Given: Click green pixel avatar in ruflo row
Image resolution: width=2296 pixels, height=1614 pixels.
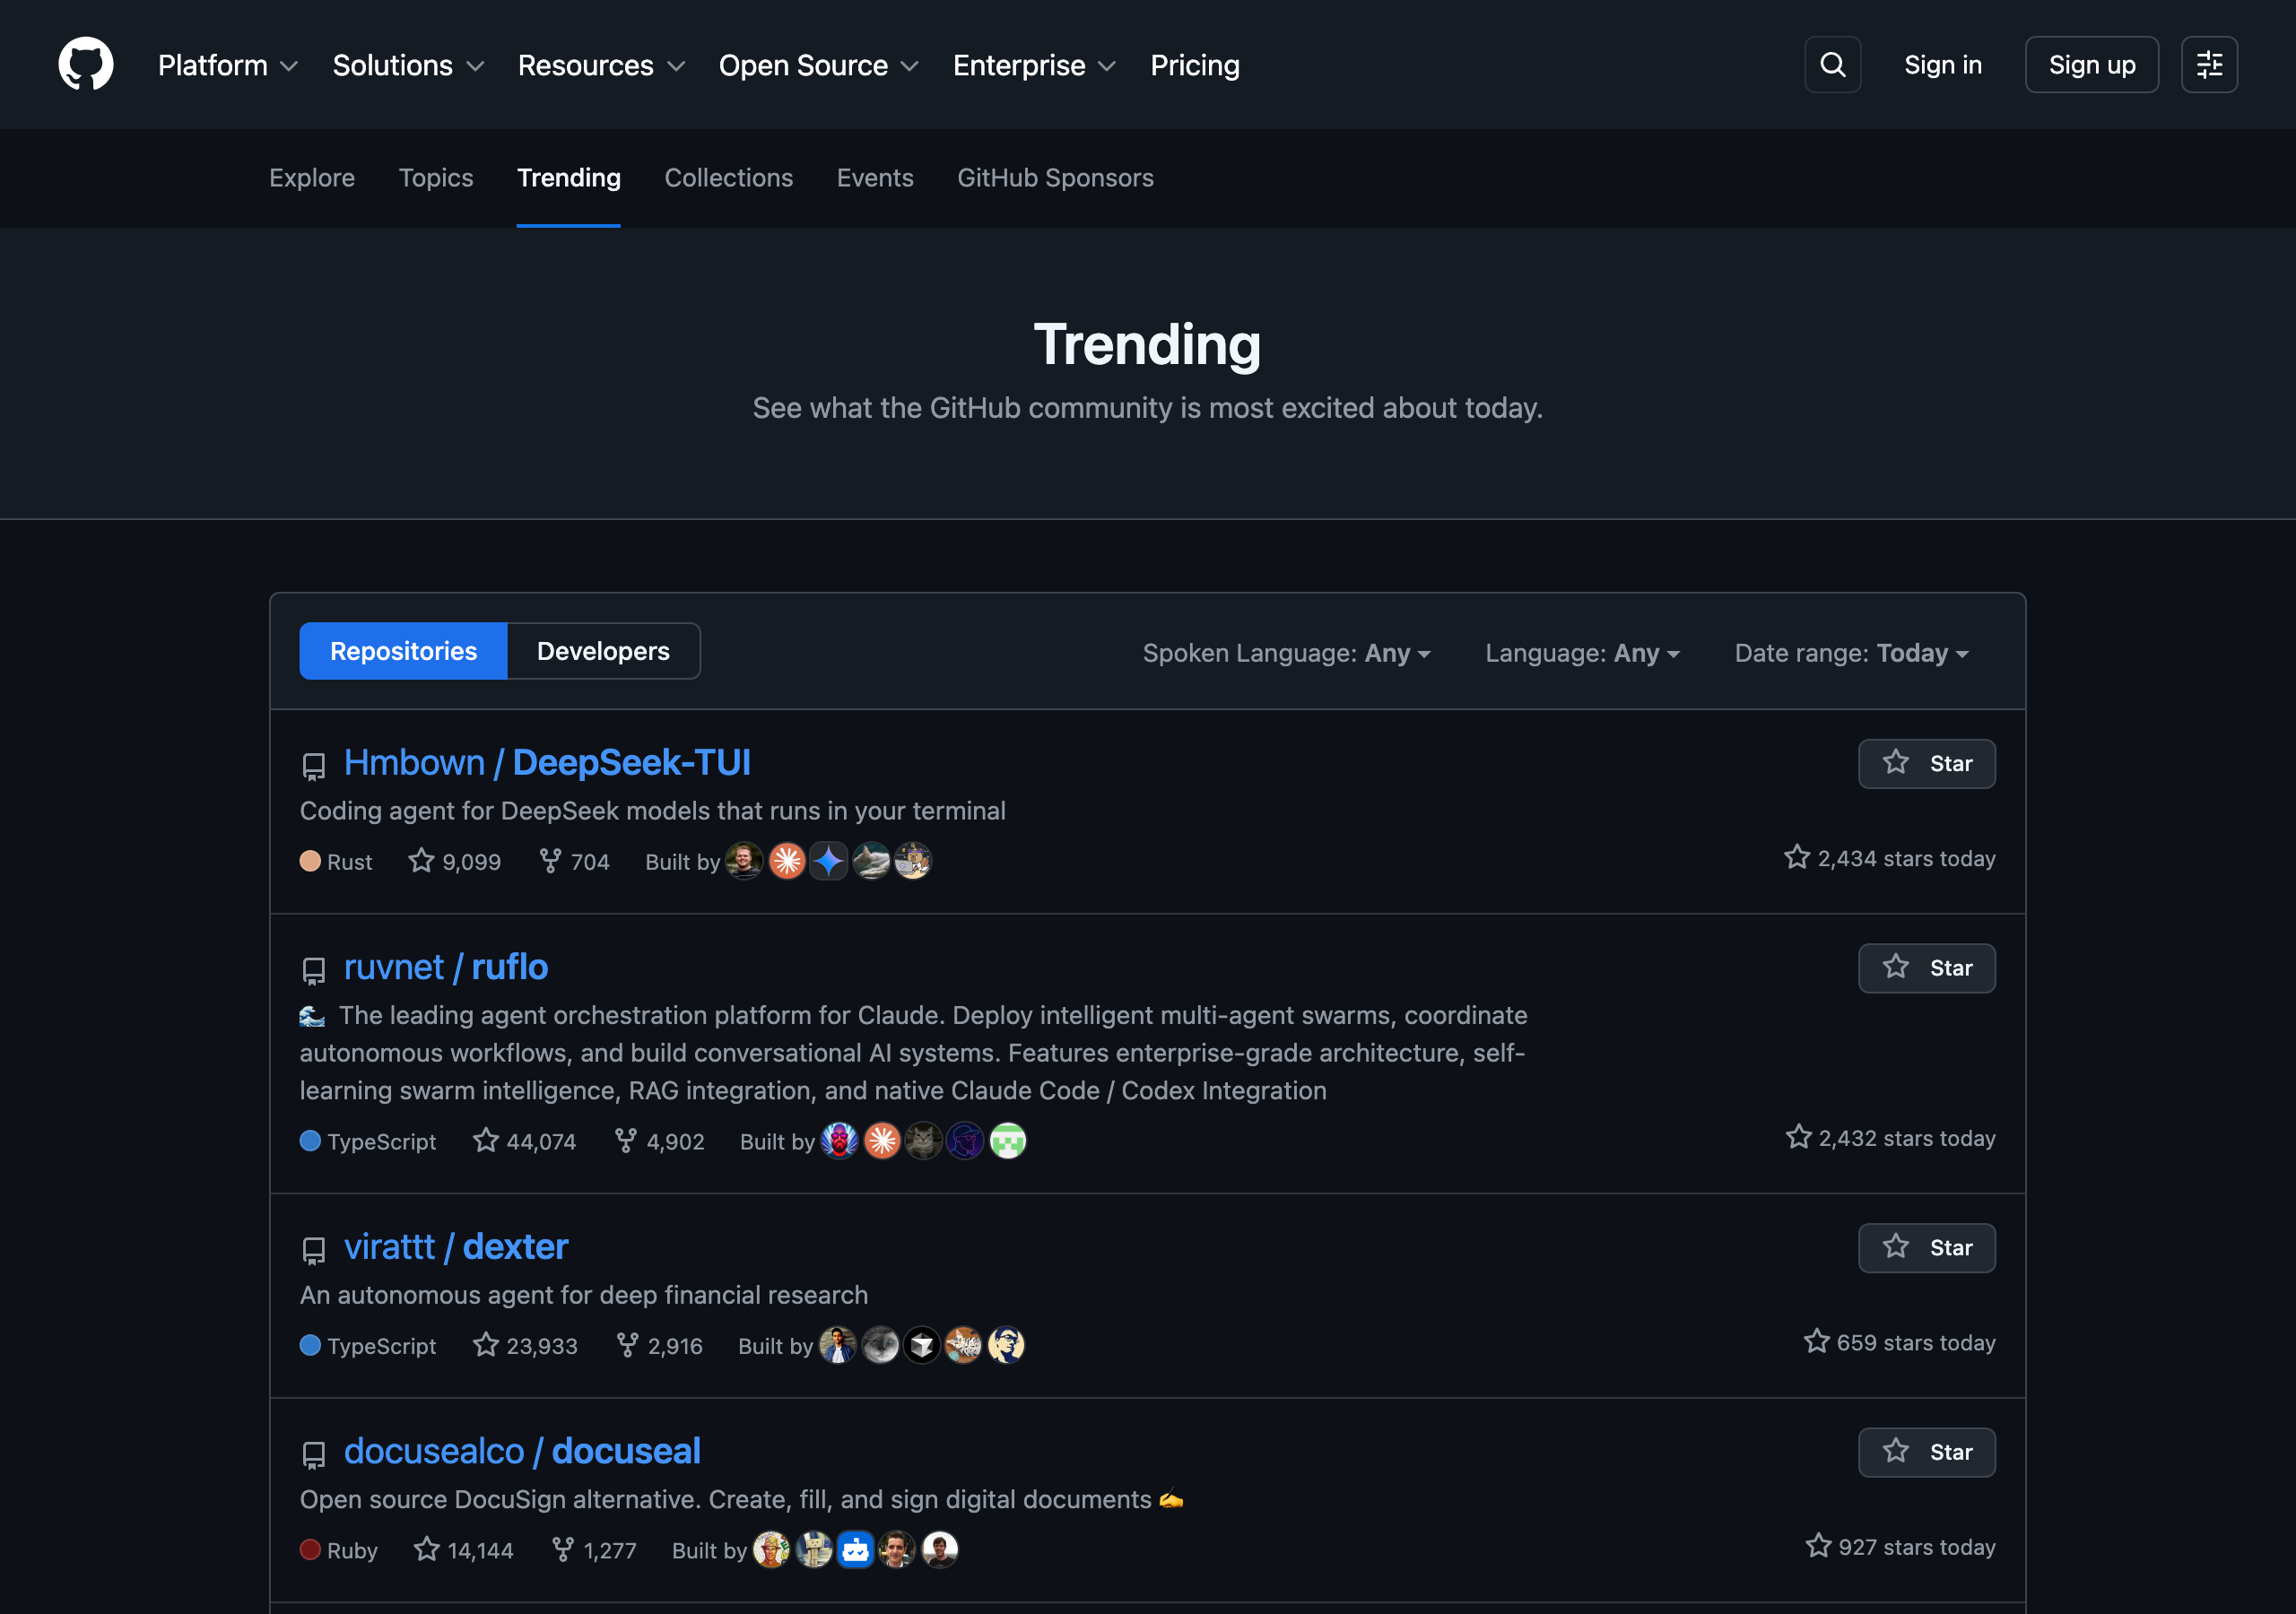Looking at the screenshot, I should click(1008, 1141).
